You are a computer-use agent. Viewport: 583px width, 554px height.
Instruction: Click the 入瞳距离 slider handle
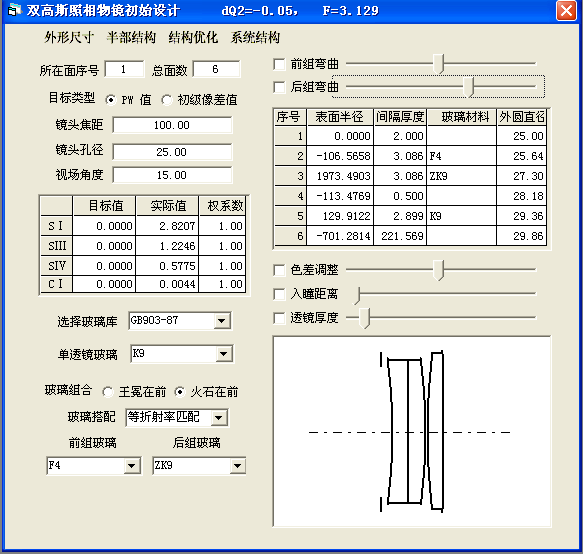[x=357, y=295]
